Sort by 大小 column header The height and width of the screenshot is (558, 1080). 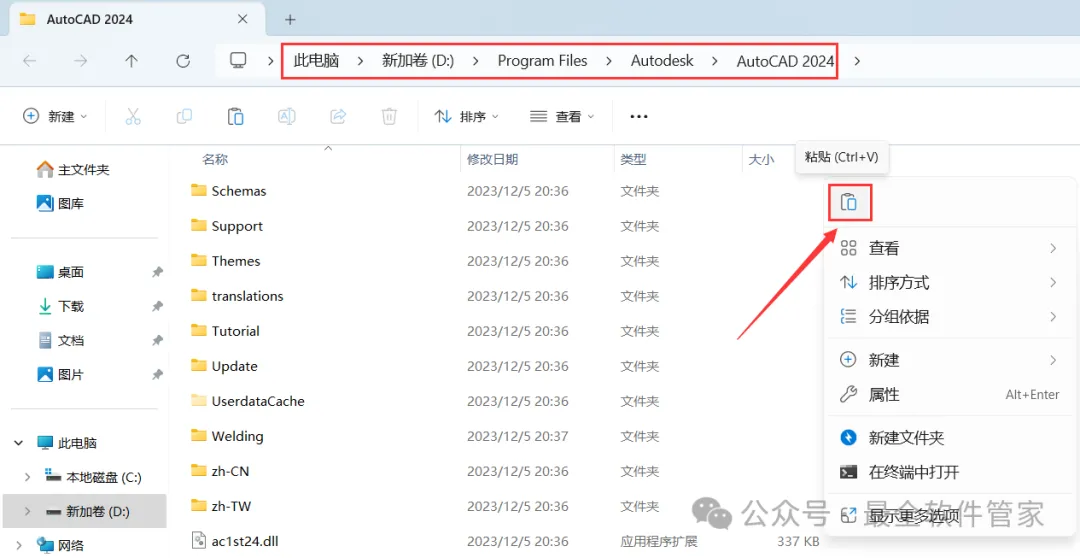click(761, 160)
